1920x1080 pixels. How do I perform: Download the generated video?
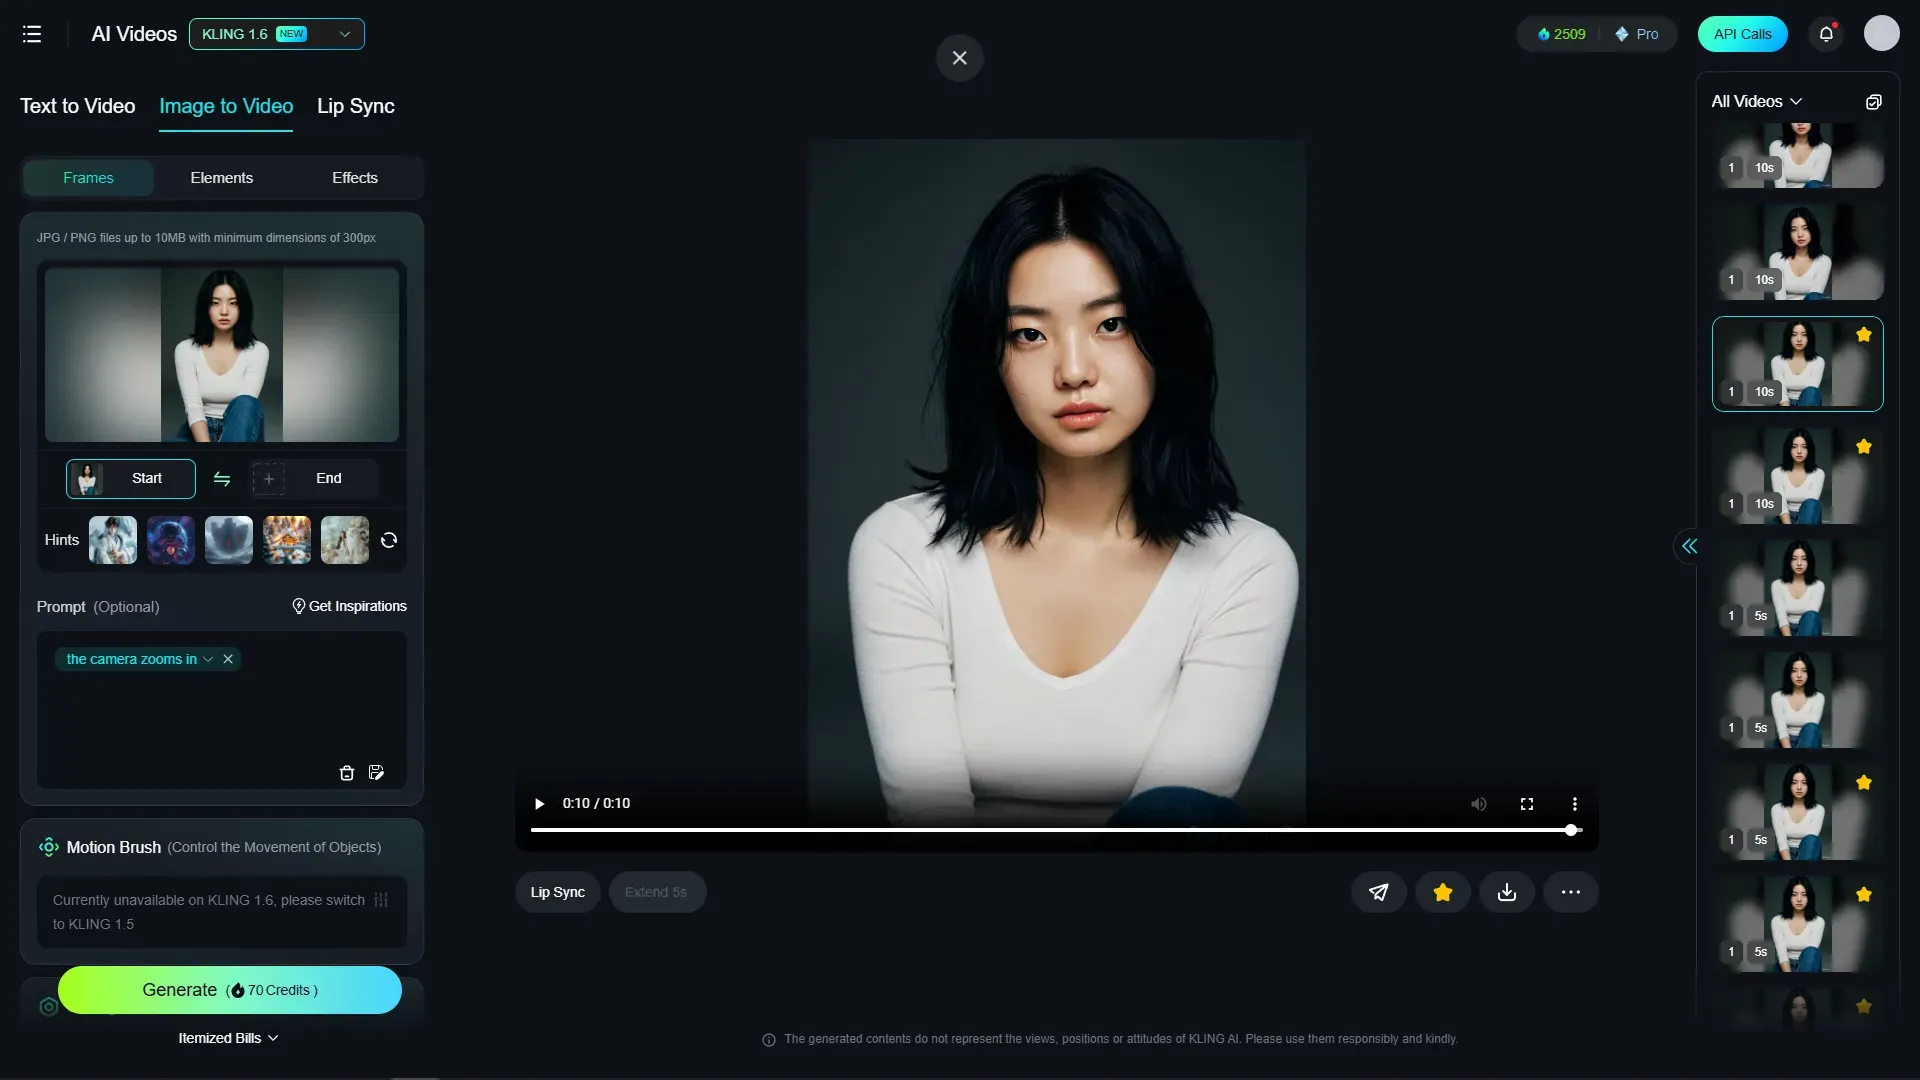1507,892
